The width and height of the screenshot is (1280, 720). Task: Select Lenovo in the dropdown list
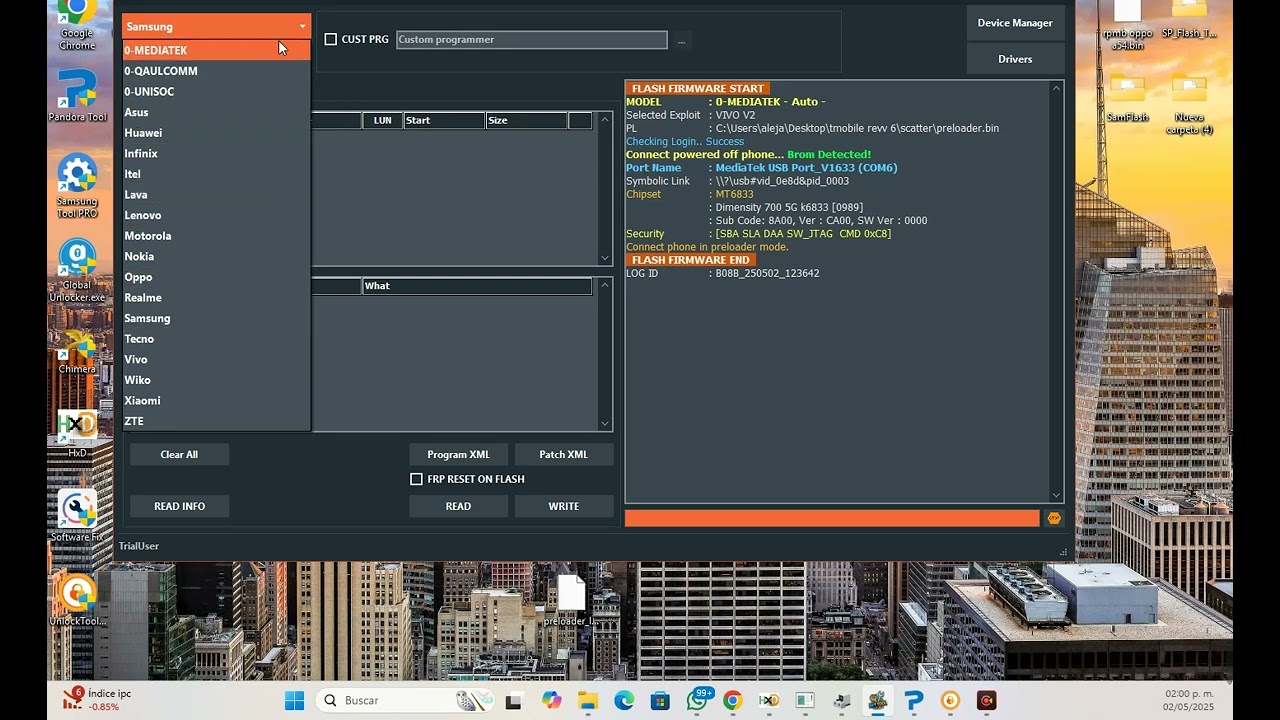[x=216, y=215]
